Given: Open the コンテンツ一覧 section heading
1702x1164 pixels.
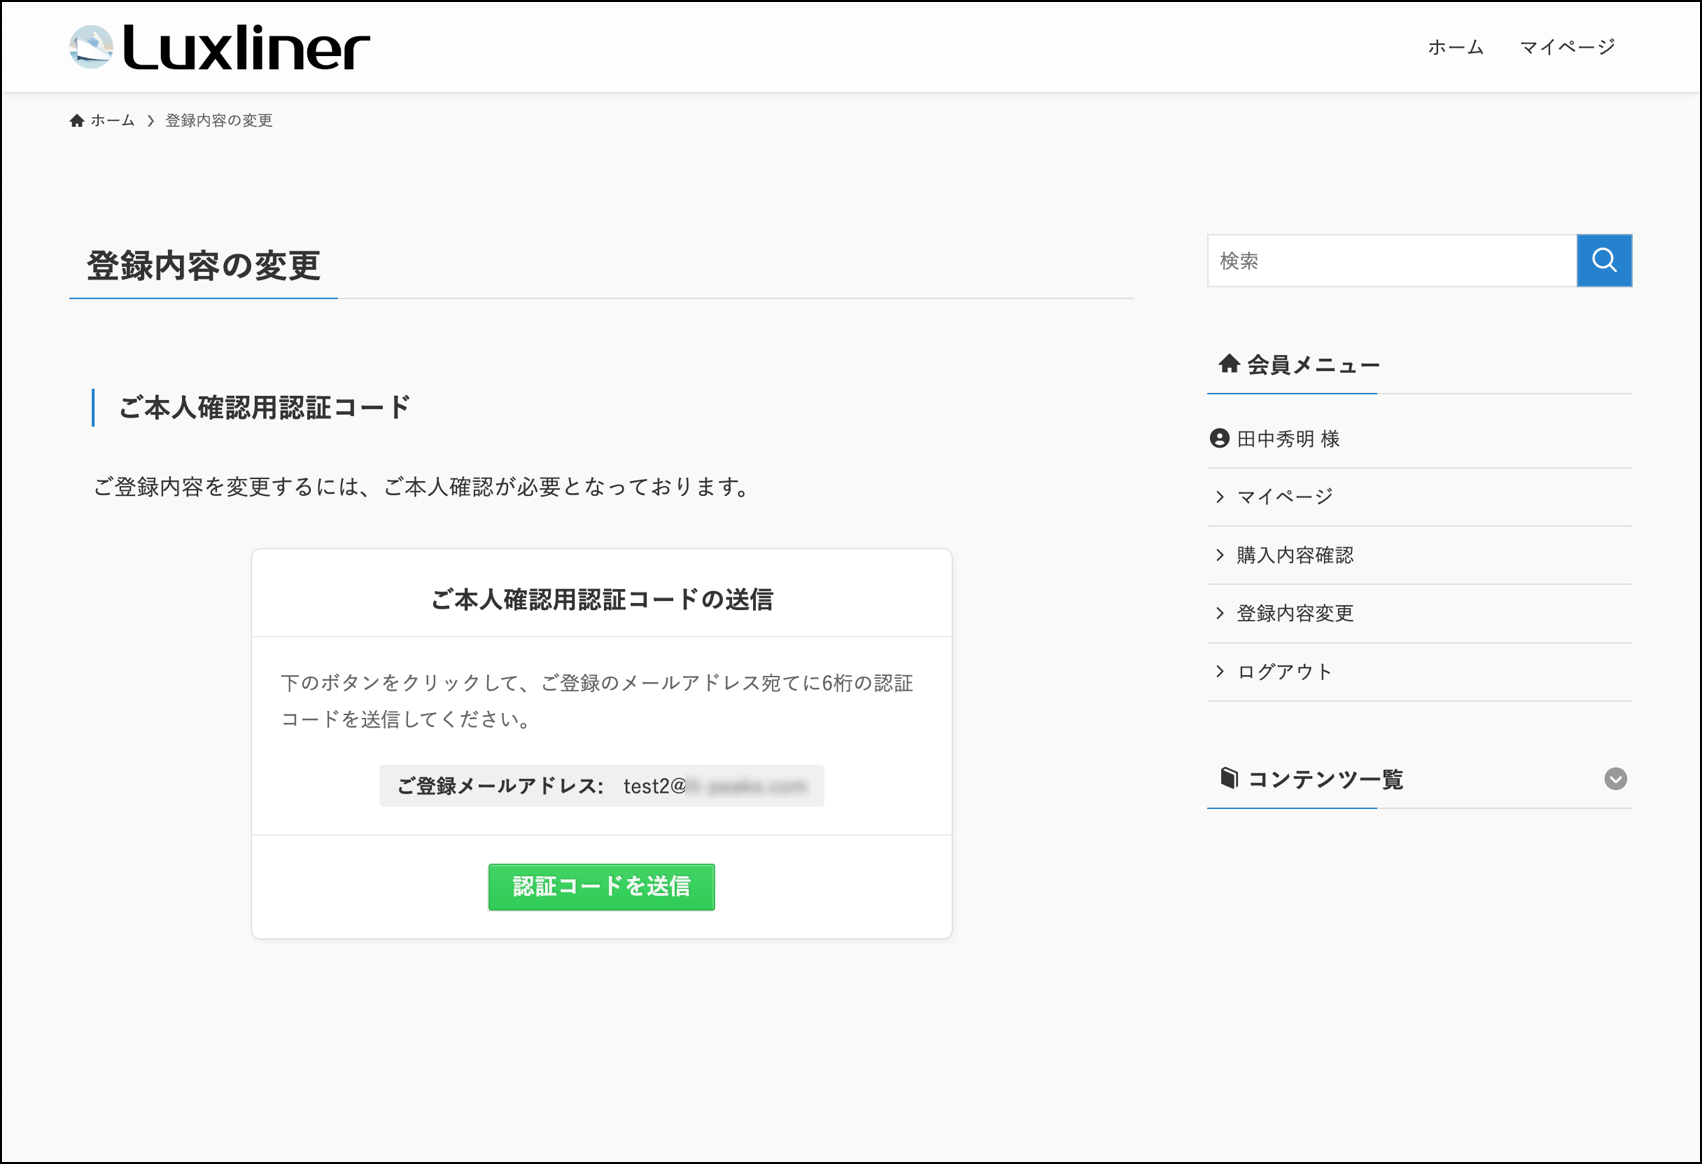Looking at the screenshot, I should 1325,779.
